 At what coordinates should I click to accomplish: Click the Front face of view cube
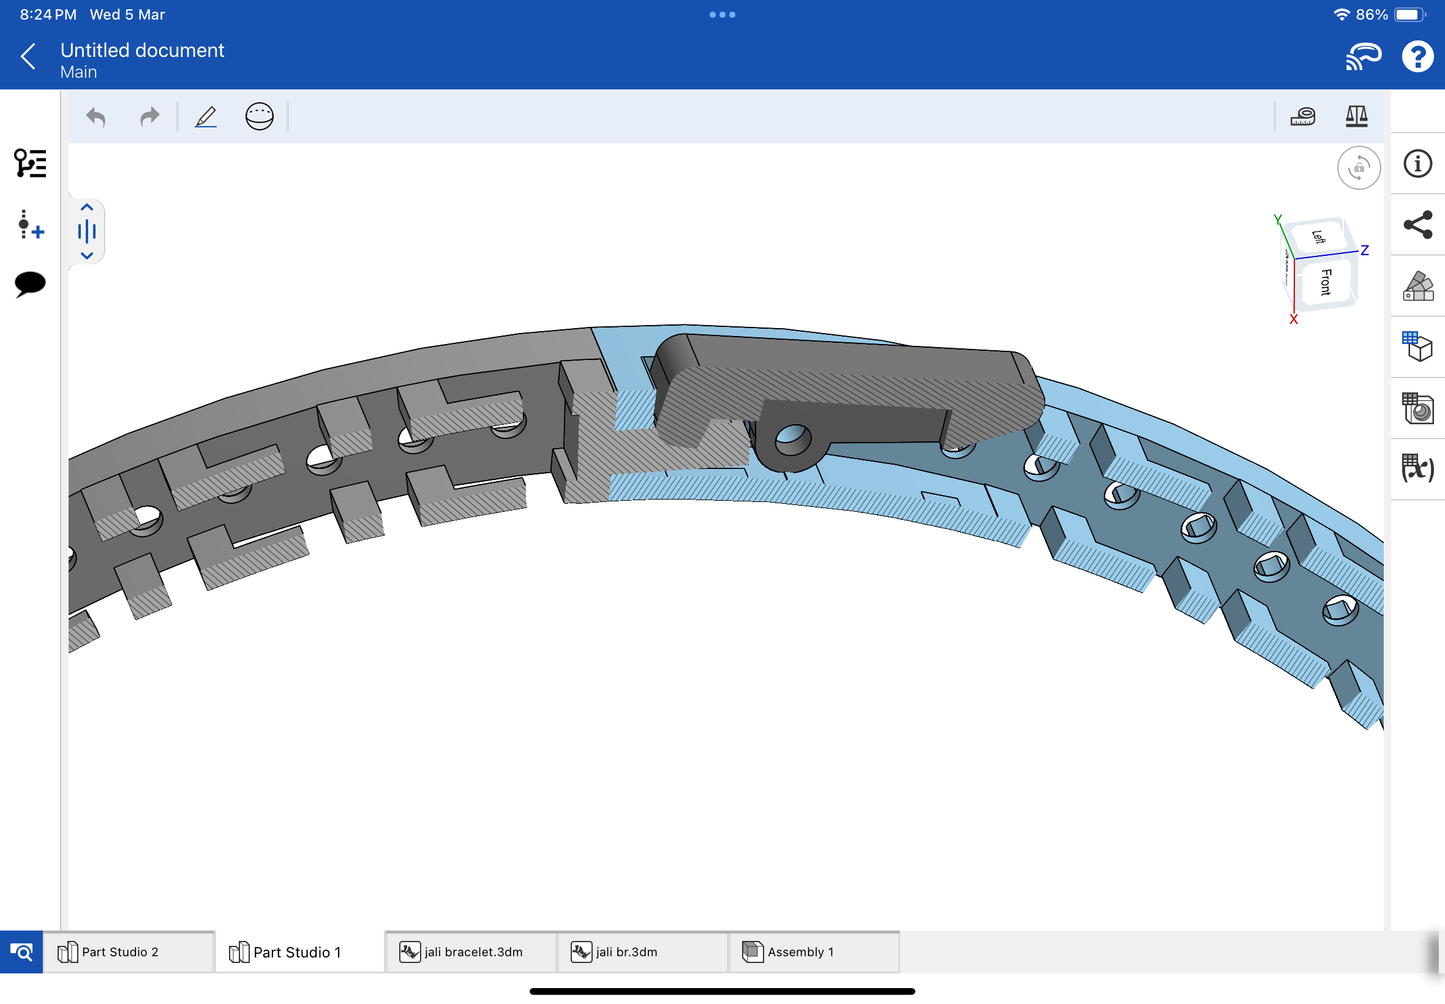(x=1326, y=282)
